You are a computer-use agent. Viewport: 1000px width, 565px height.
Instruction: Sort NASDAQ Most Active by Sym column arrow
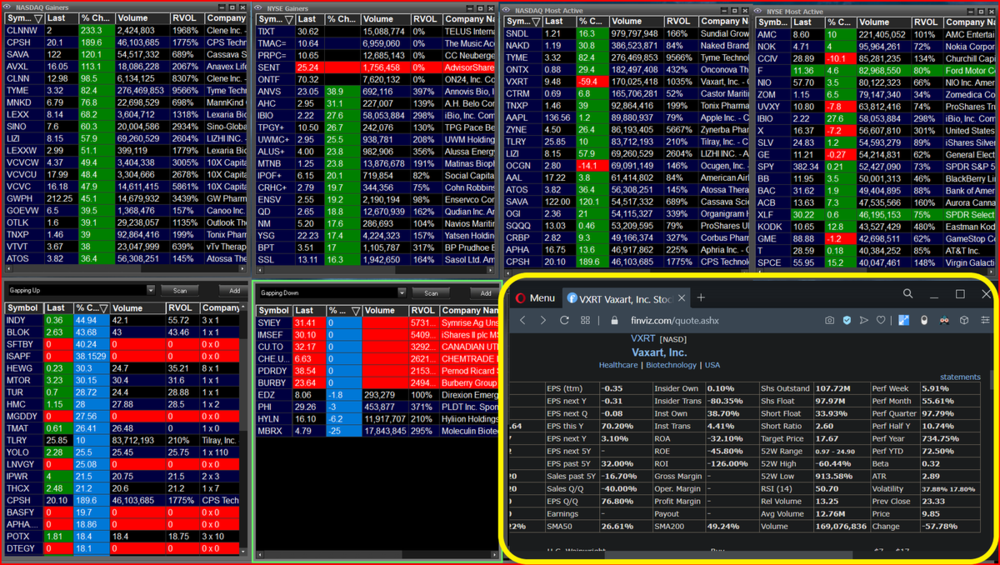point(538,21)
